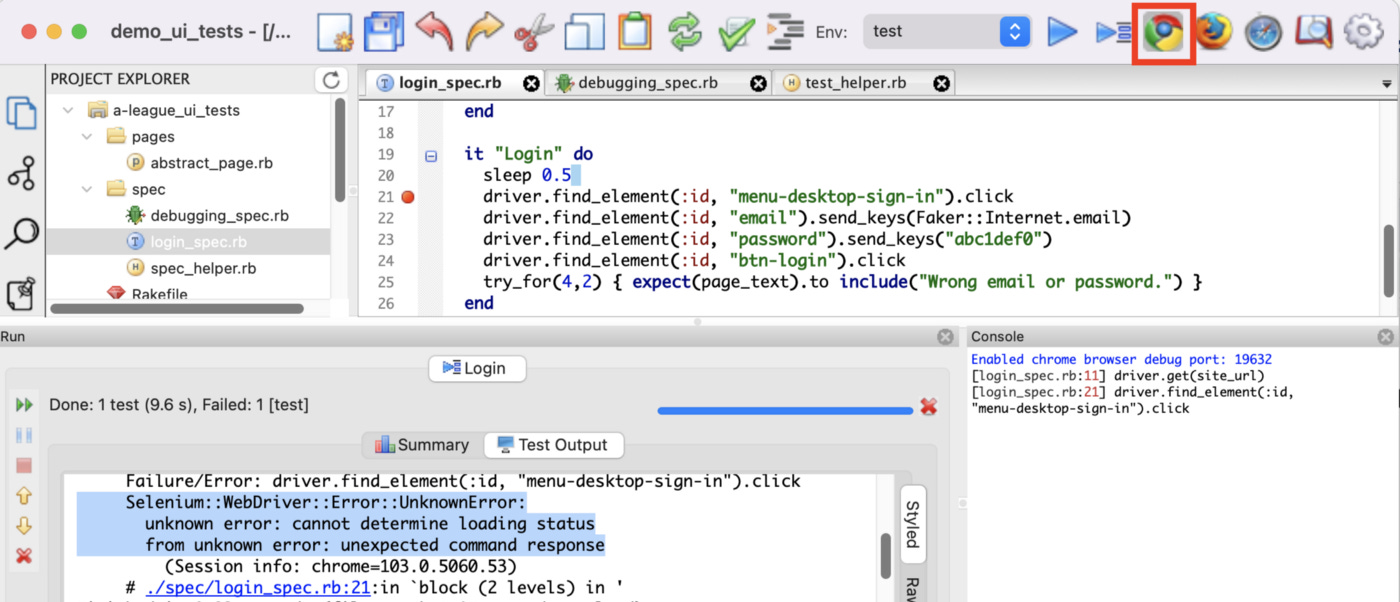This screenshot has width=1400, height=602.
Task: Click the indent lines format icon
Action: (785, 32)
